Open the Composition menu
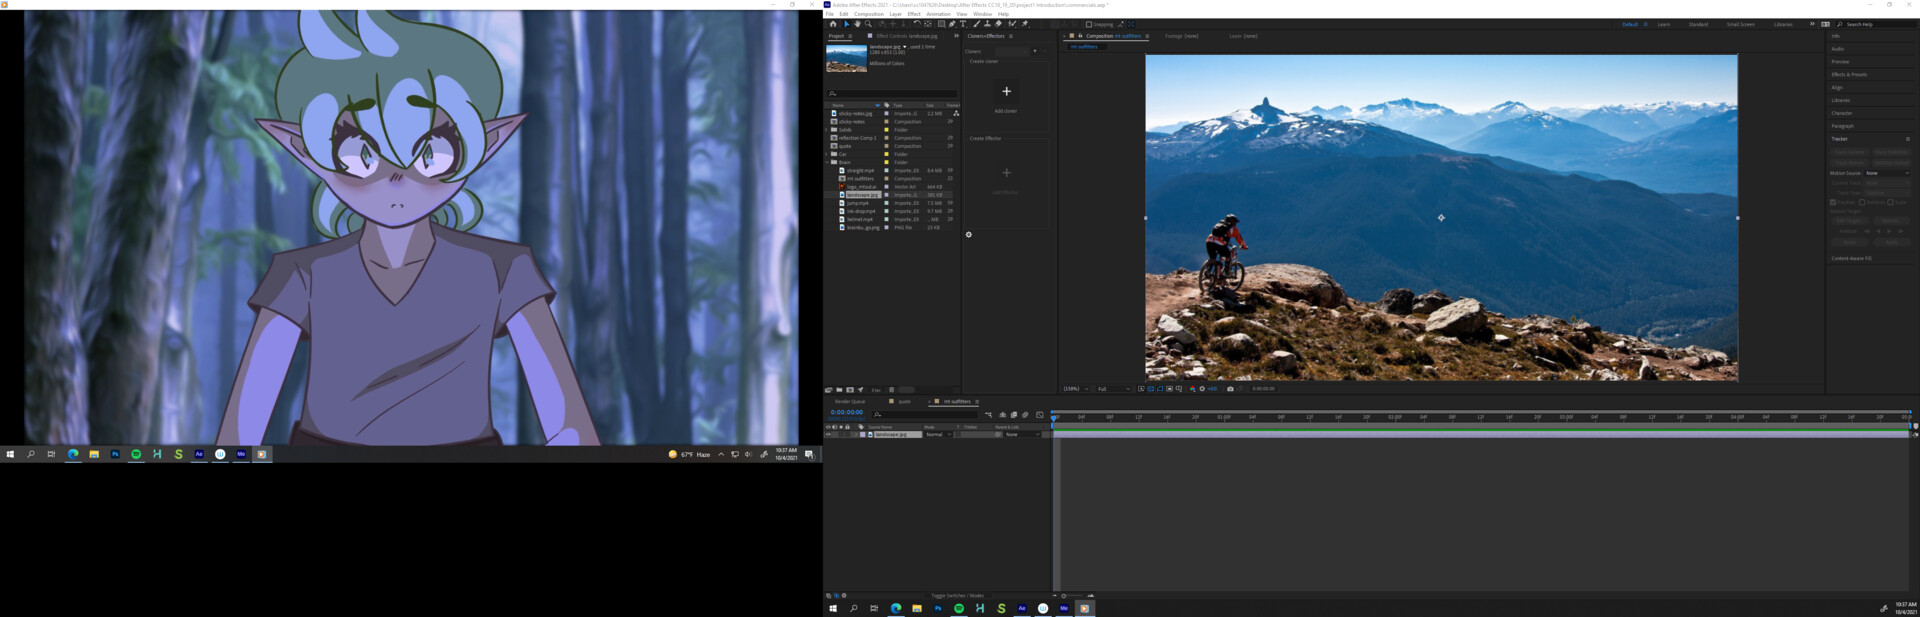 coord(868,14)
